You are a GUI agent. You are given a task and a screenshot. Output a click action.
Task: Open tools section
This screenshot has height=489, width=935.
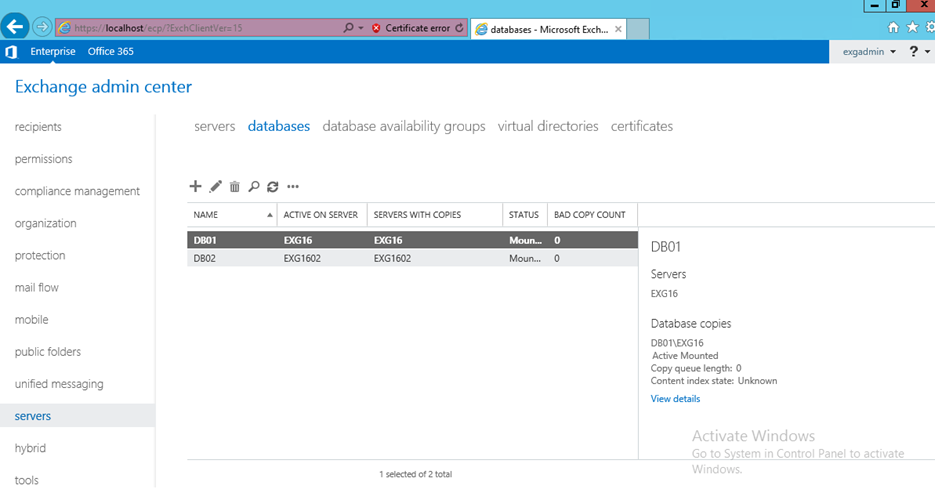tap(26, 480)
